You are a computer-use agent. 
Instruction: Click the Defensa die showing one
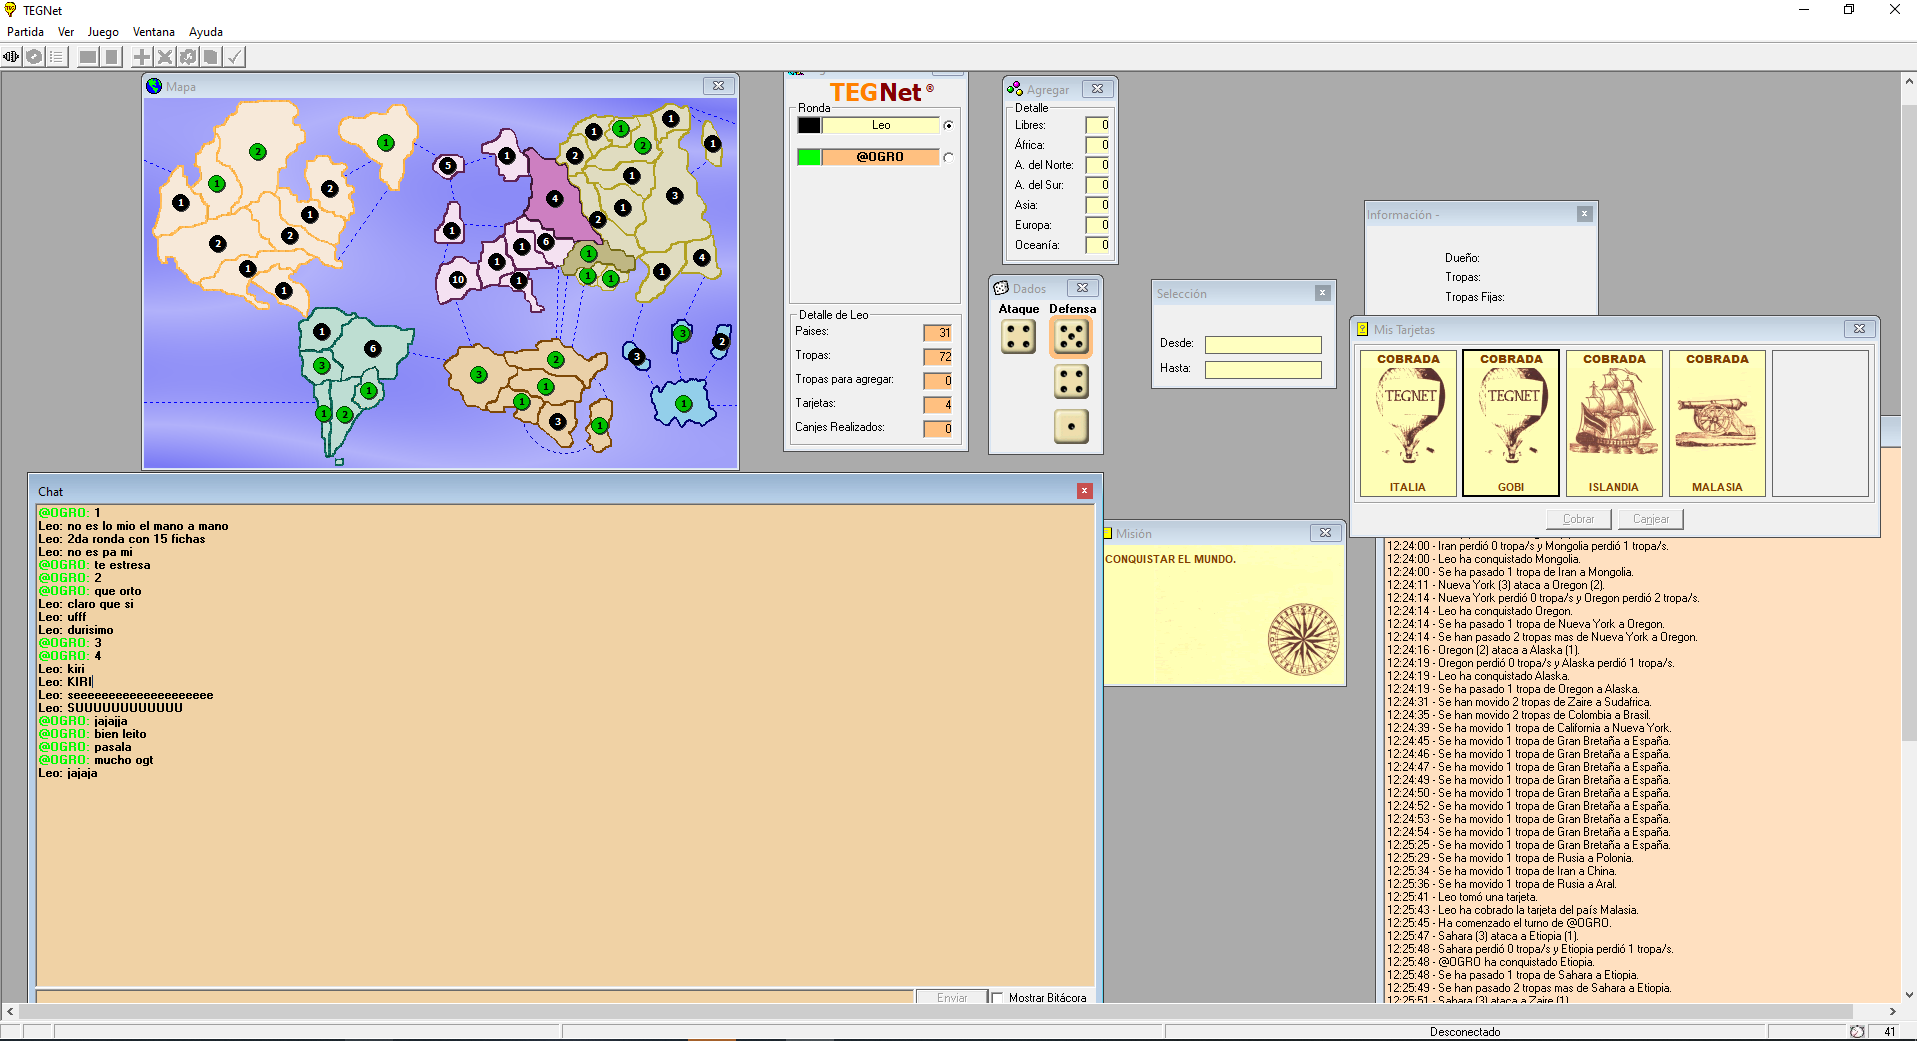[x=1071, y=426]
